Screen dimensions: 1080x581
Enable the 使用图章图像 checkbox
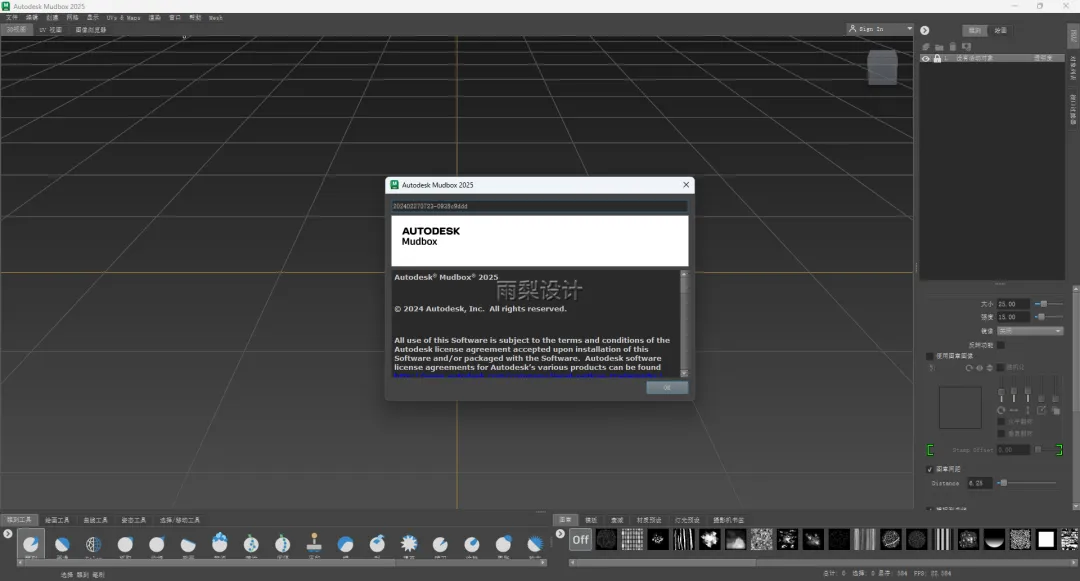tap(930, 356)
